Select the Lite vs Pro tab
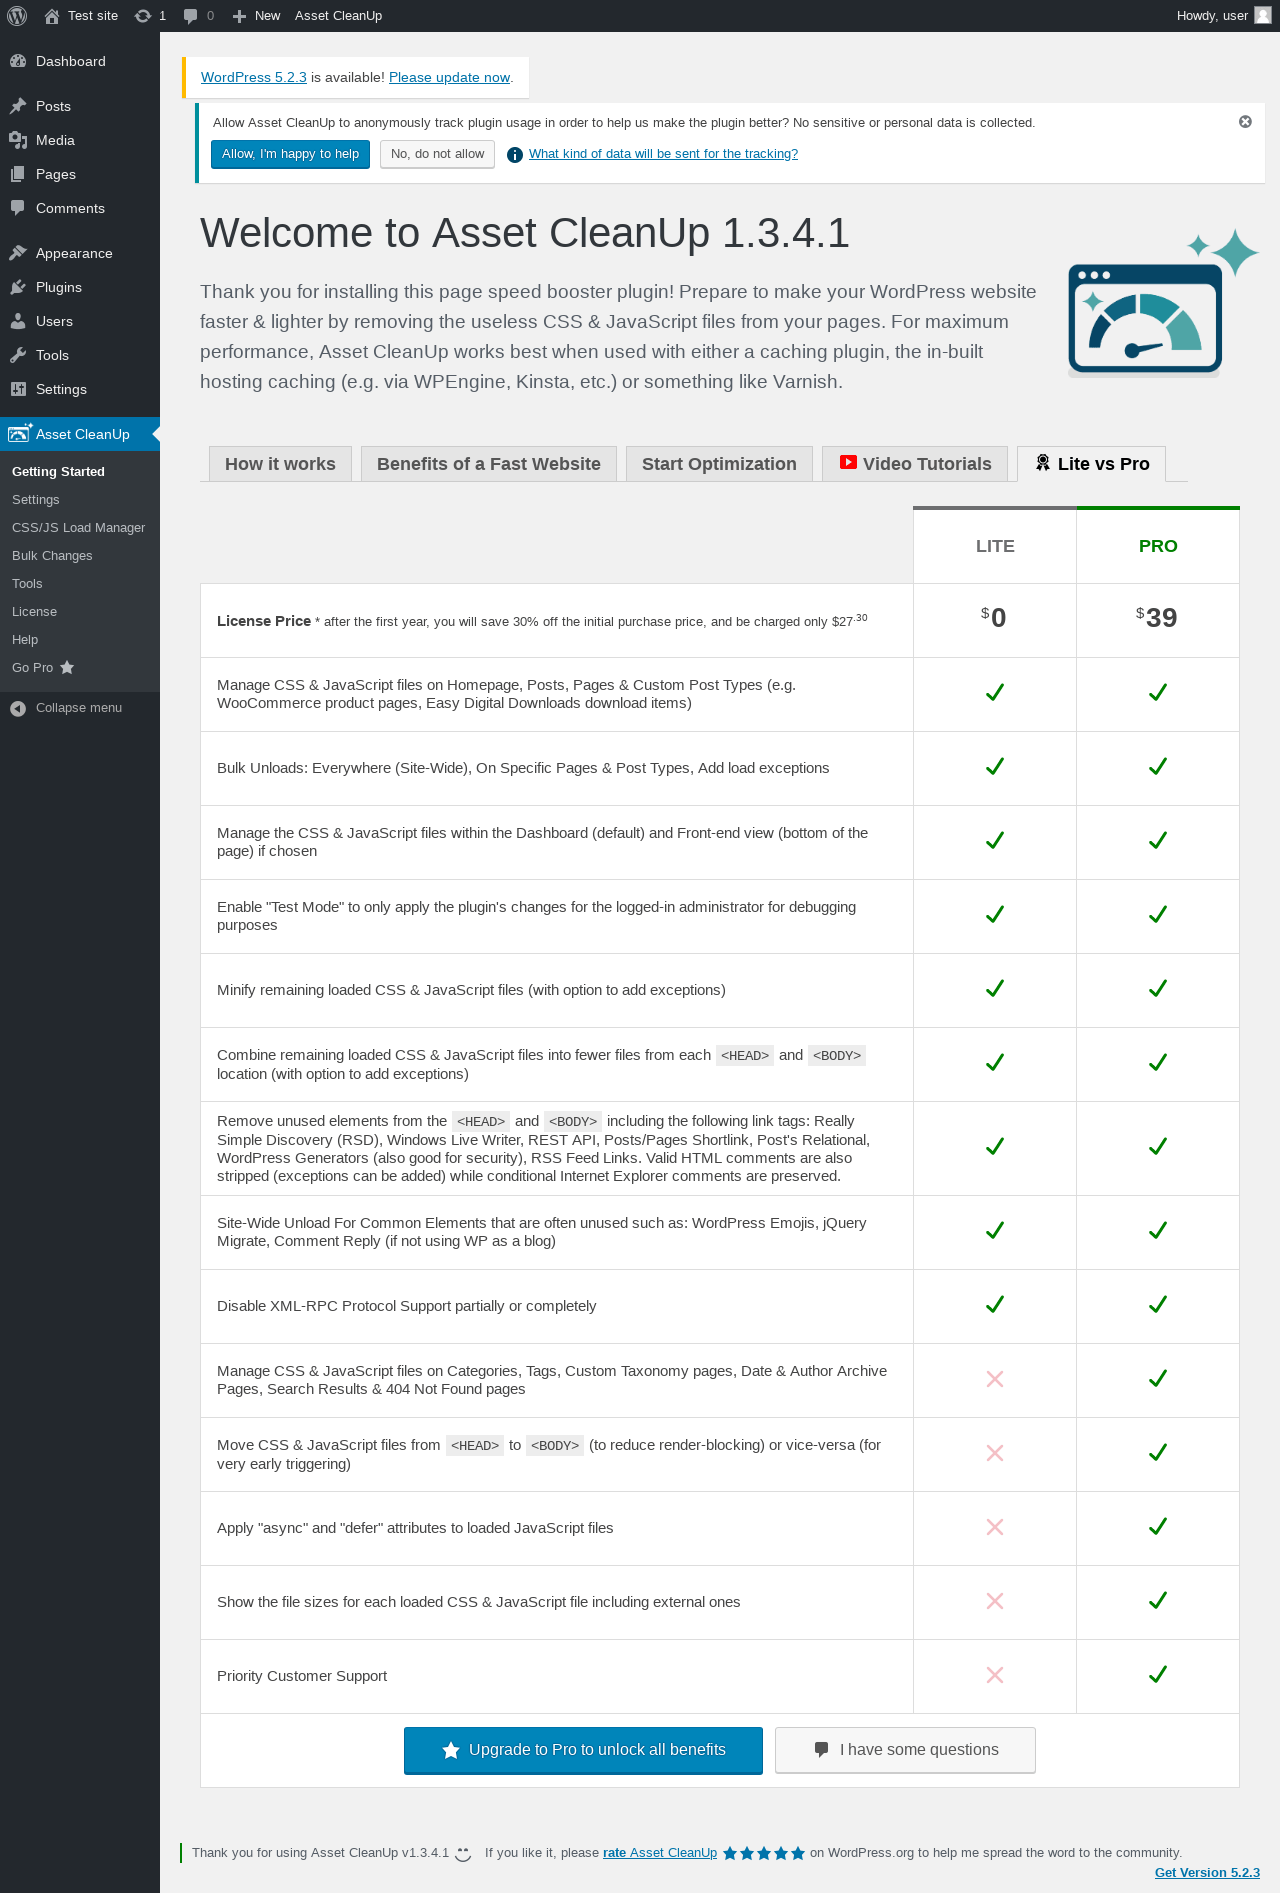Viewport: 1280px width, 1893px height. click(x=1091, y=464)
